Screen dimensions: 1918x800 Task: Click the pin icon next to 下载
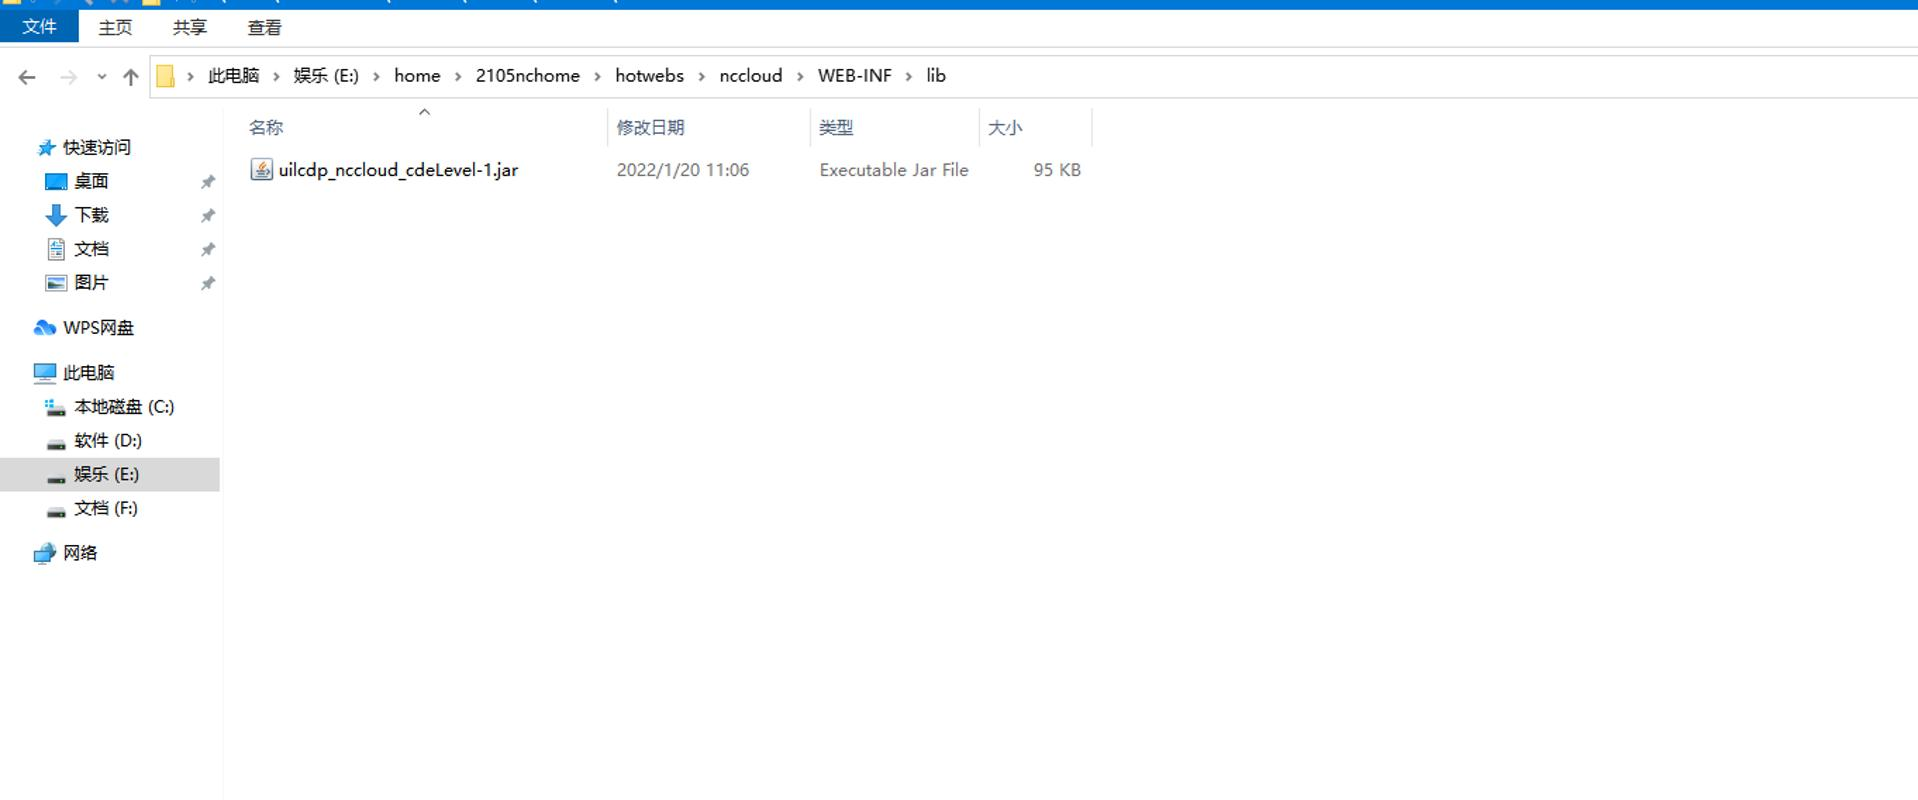208,216
